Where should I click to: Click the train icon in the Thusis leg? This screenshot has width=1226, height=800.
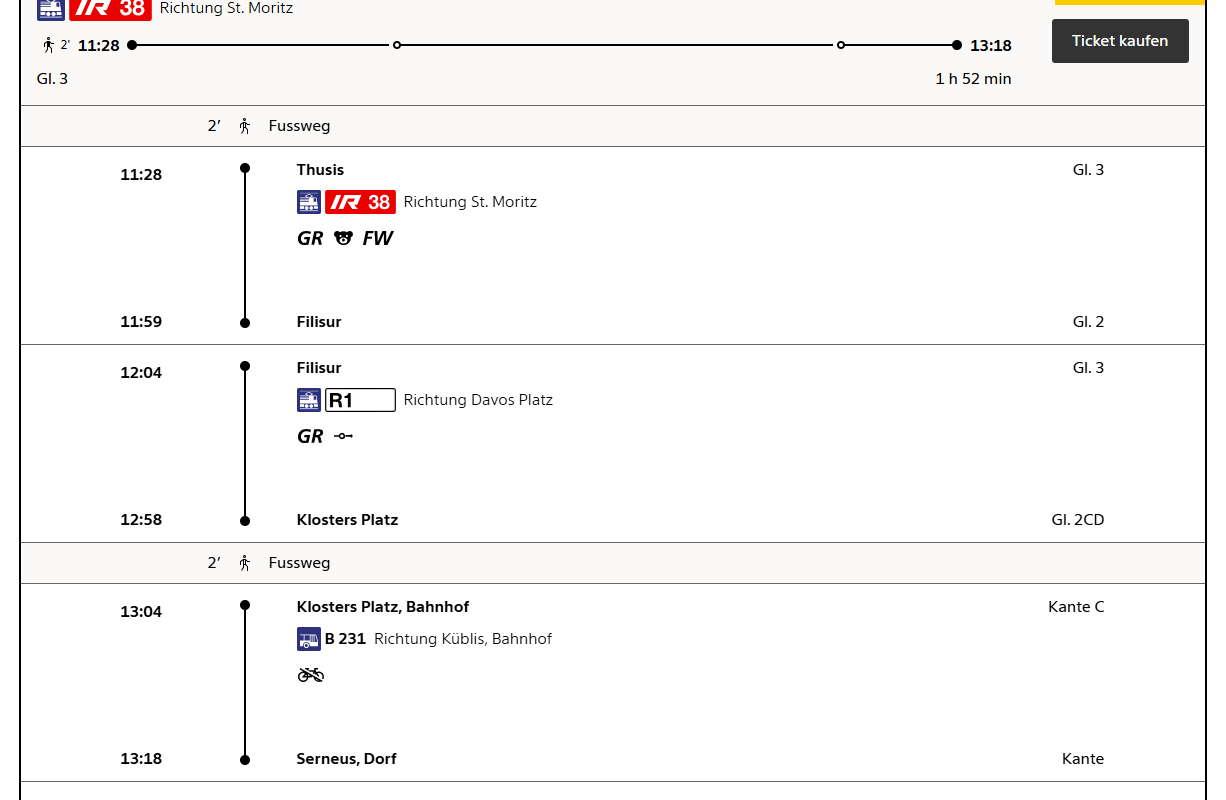(x=309, y=202)
